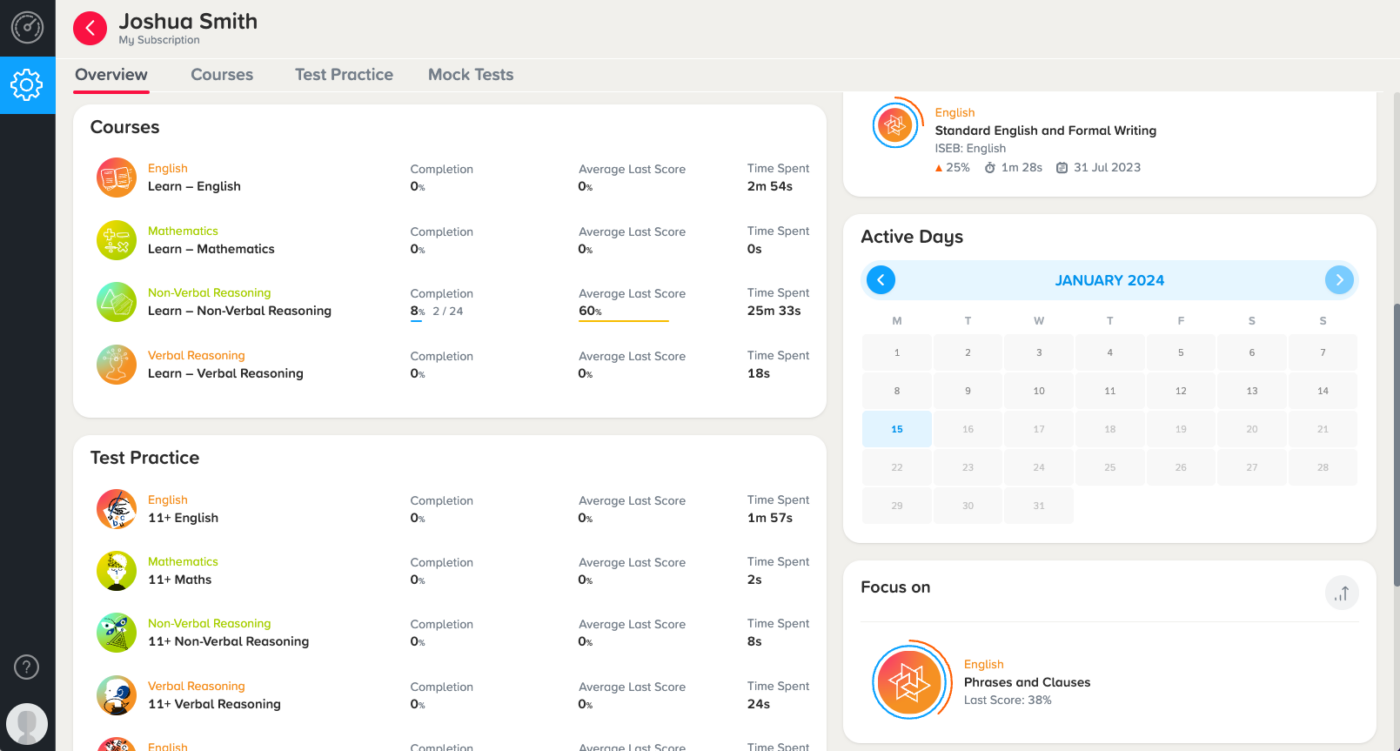The image size is (1400, 751).
Task: Click the back arrow next to Joshua Smith
Action: (89, 28)
